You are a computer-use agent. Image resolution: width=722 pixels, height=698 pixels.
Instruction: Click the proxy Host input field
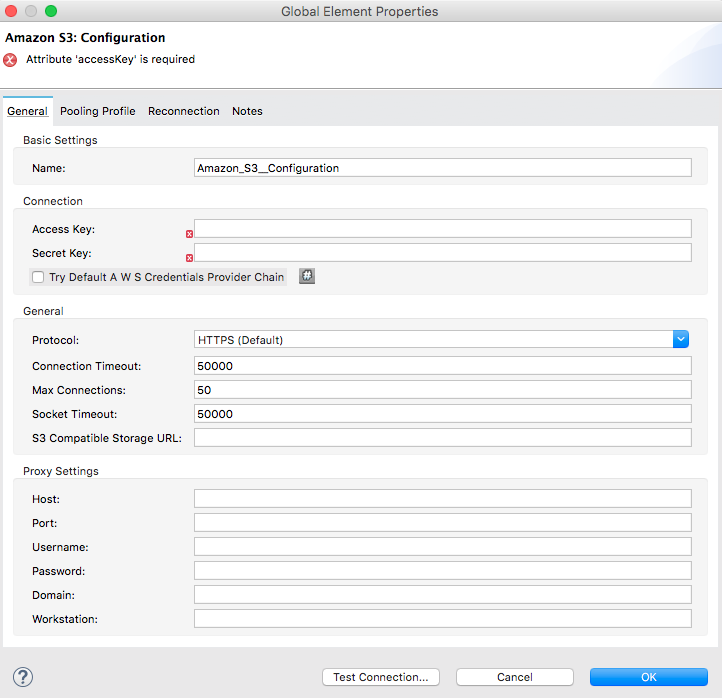[x=442, y=499]
